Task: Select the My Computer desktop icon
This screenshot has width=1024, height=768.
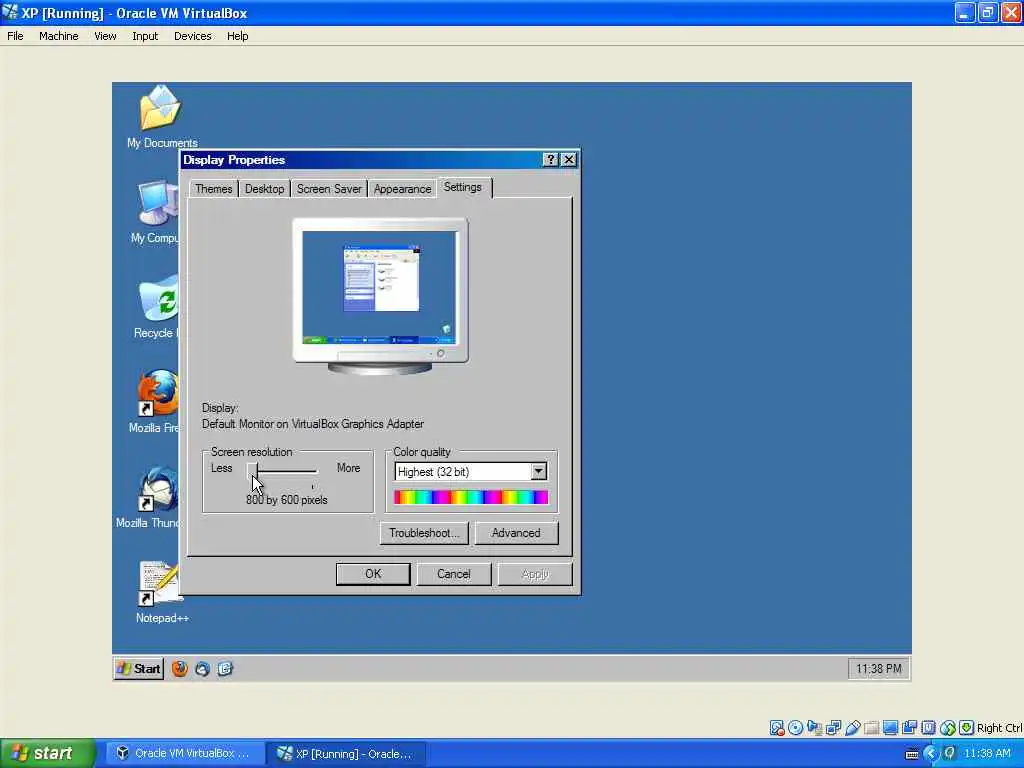Action: pos(155,212)
